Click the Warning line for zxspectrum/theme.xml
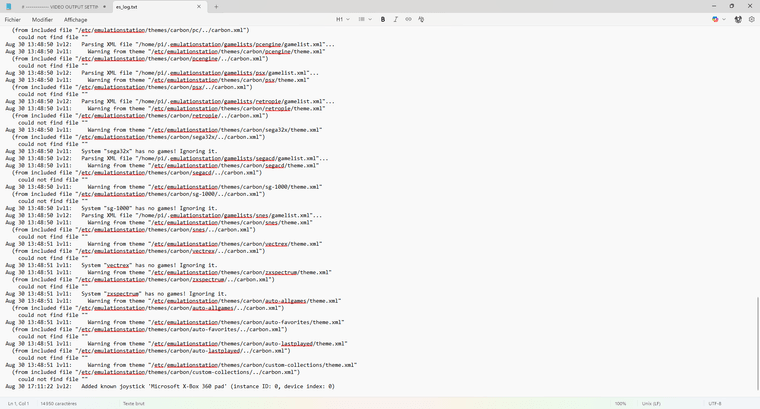 (169, 272)
